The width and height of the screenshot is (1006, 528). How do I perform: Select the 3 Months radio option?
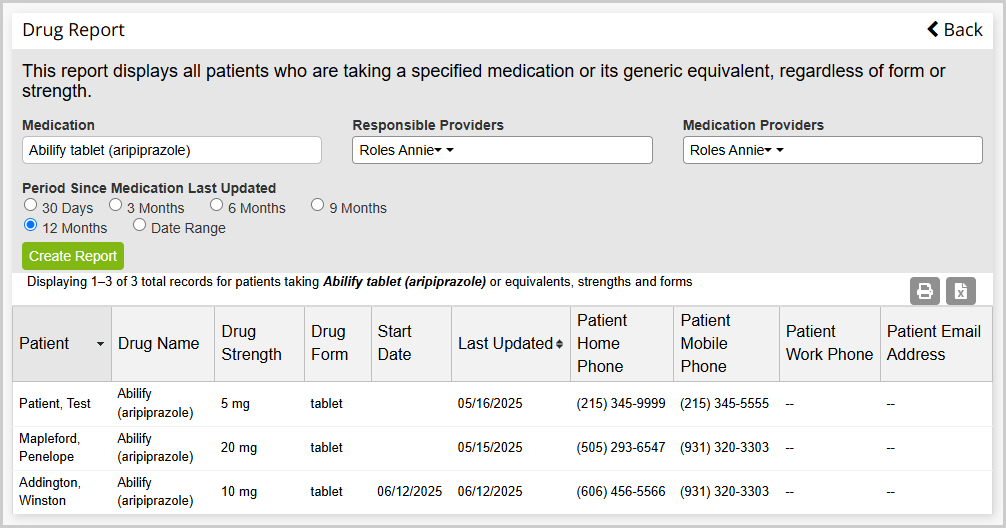point(115,205)
